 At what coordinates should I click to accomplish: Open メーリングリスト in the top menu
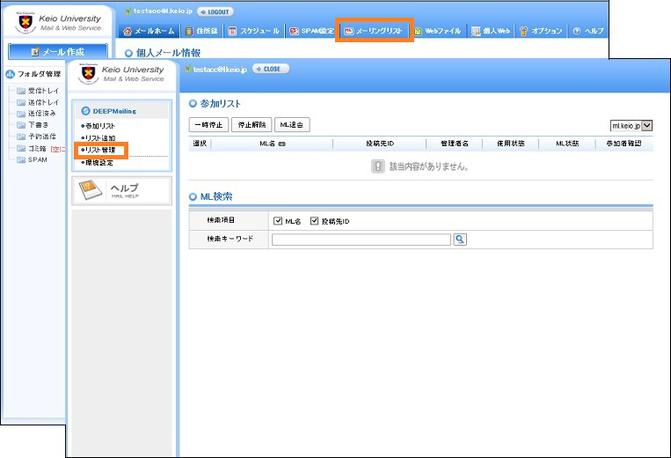[374, 31]
